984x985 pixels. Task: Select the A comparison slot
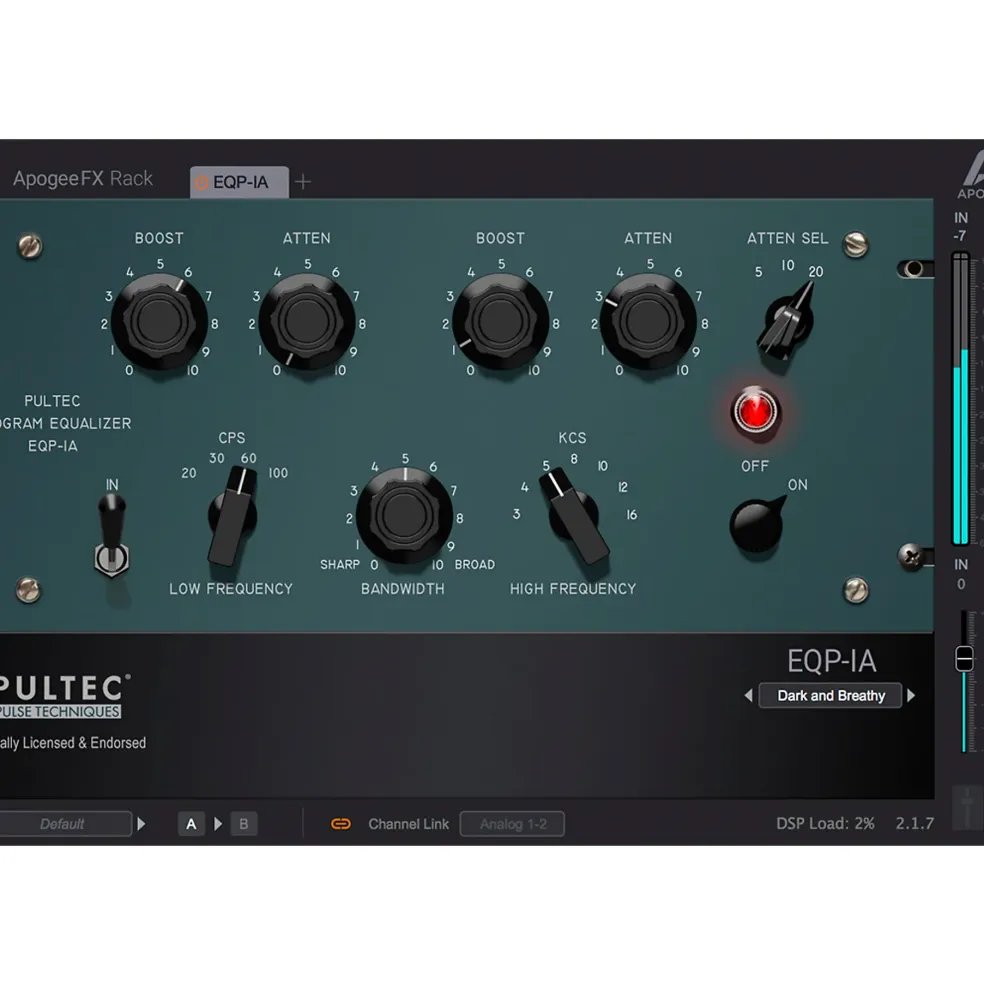[x=191, y=824]
